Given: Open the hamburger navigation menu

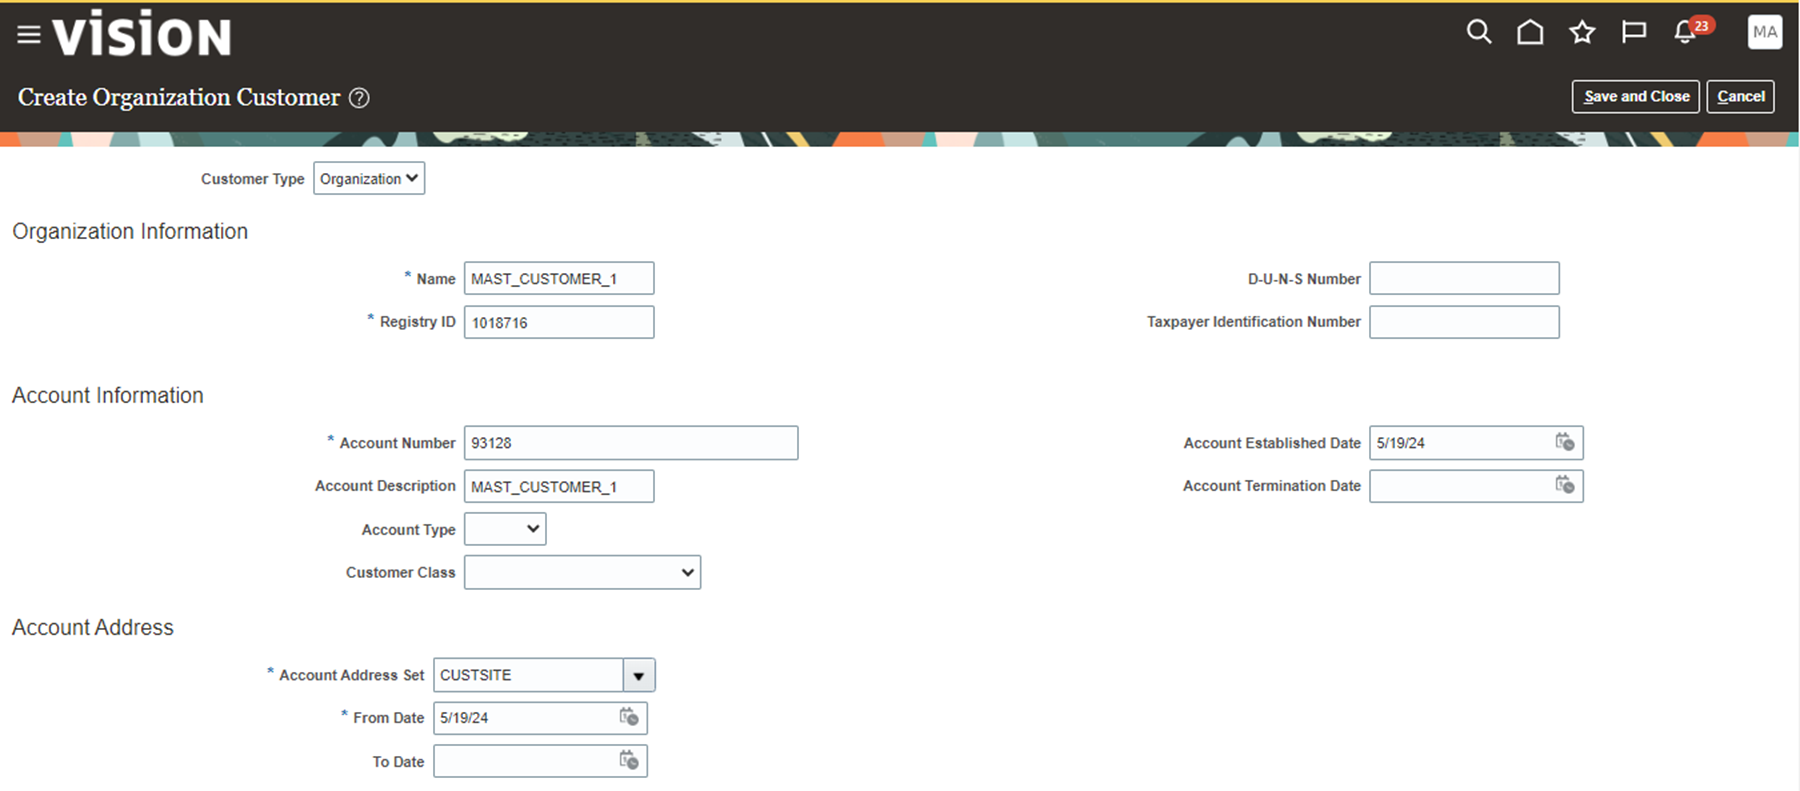Looking at the screenshot, I should point(29,35).
